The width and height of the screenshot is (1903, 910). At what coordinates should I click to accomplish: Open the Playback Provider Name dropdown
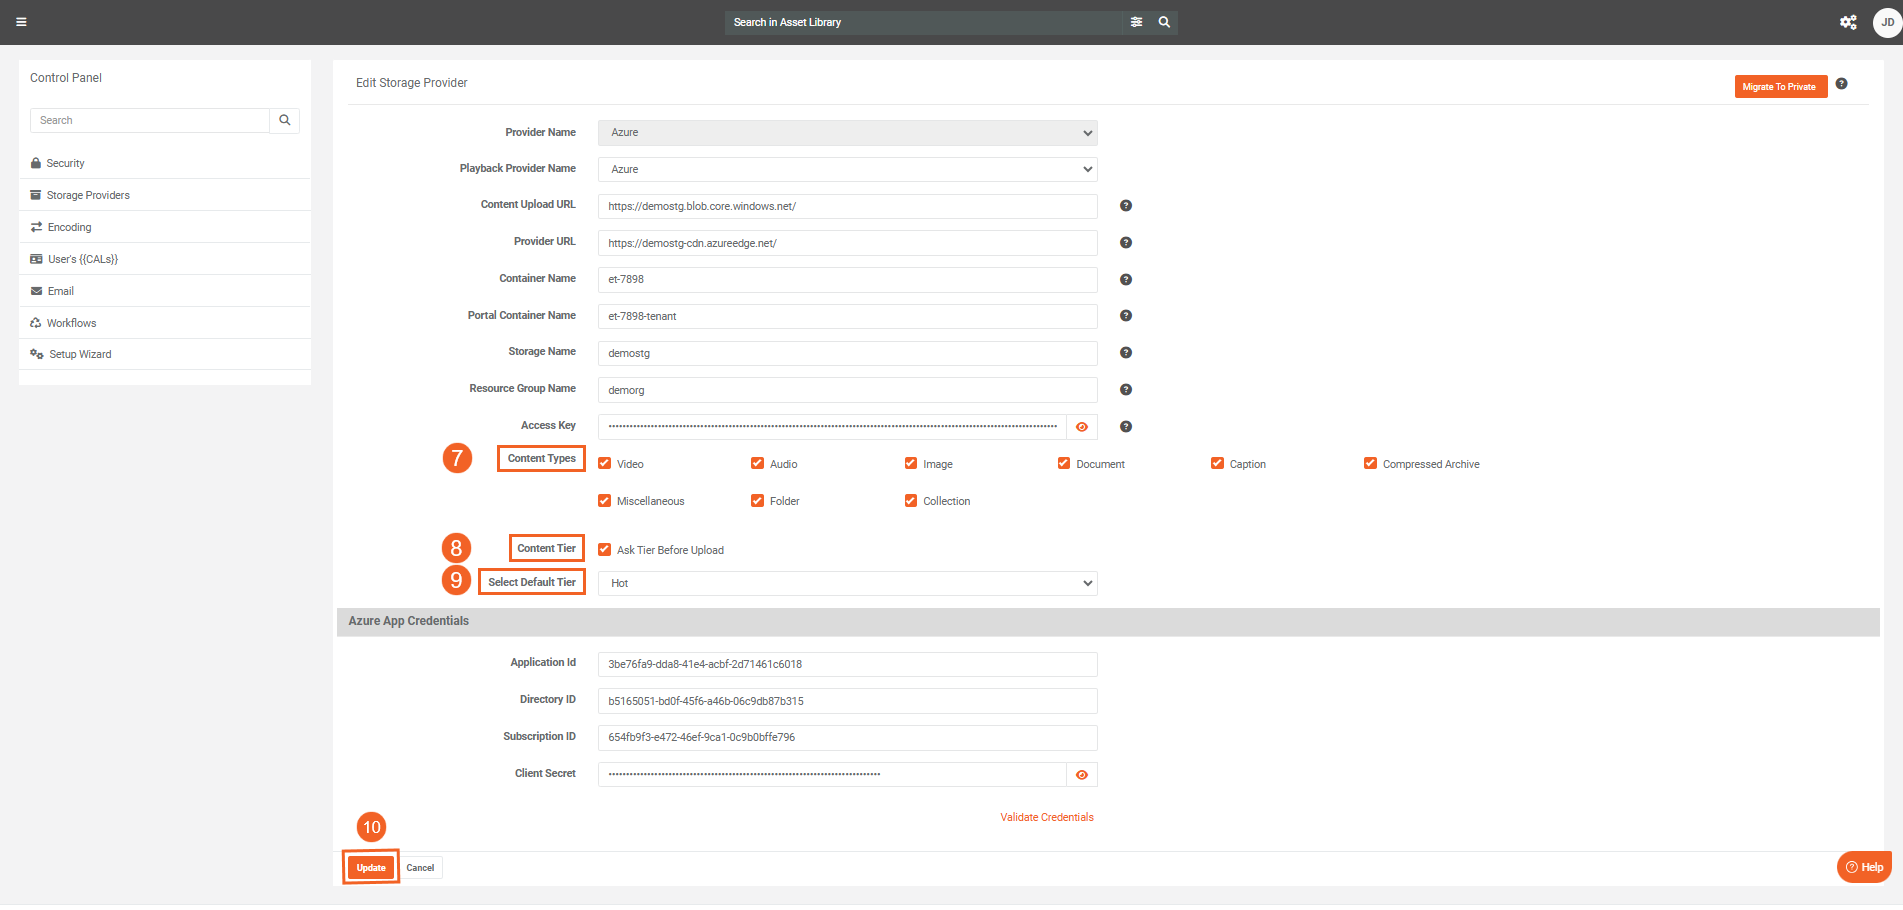click(847, 169)
